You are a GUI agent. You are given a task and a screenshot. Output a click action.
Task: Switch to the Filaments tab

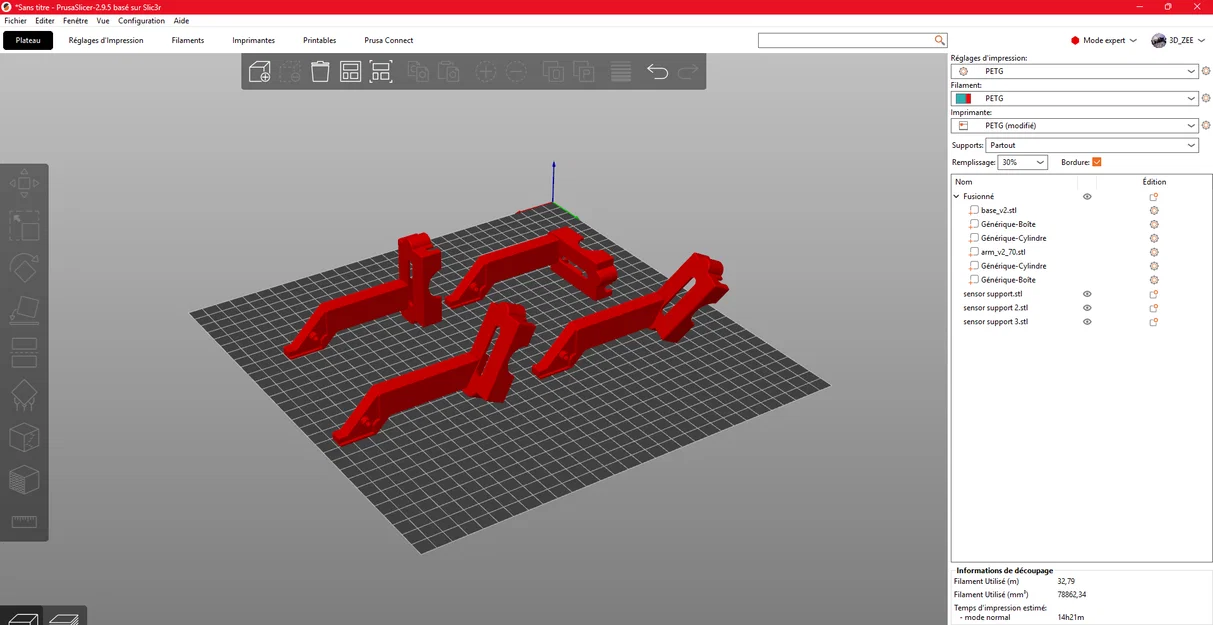pyautogui.click(x=188, y=40)
